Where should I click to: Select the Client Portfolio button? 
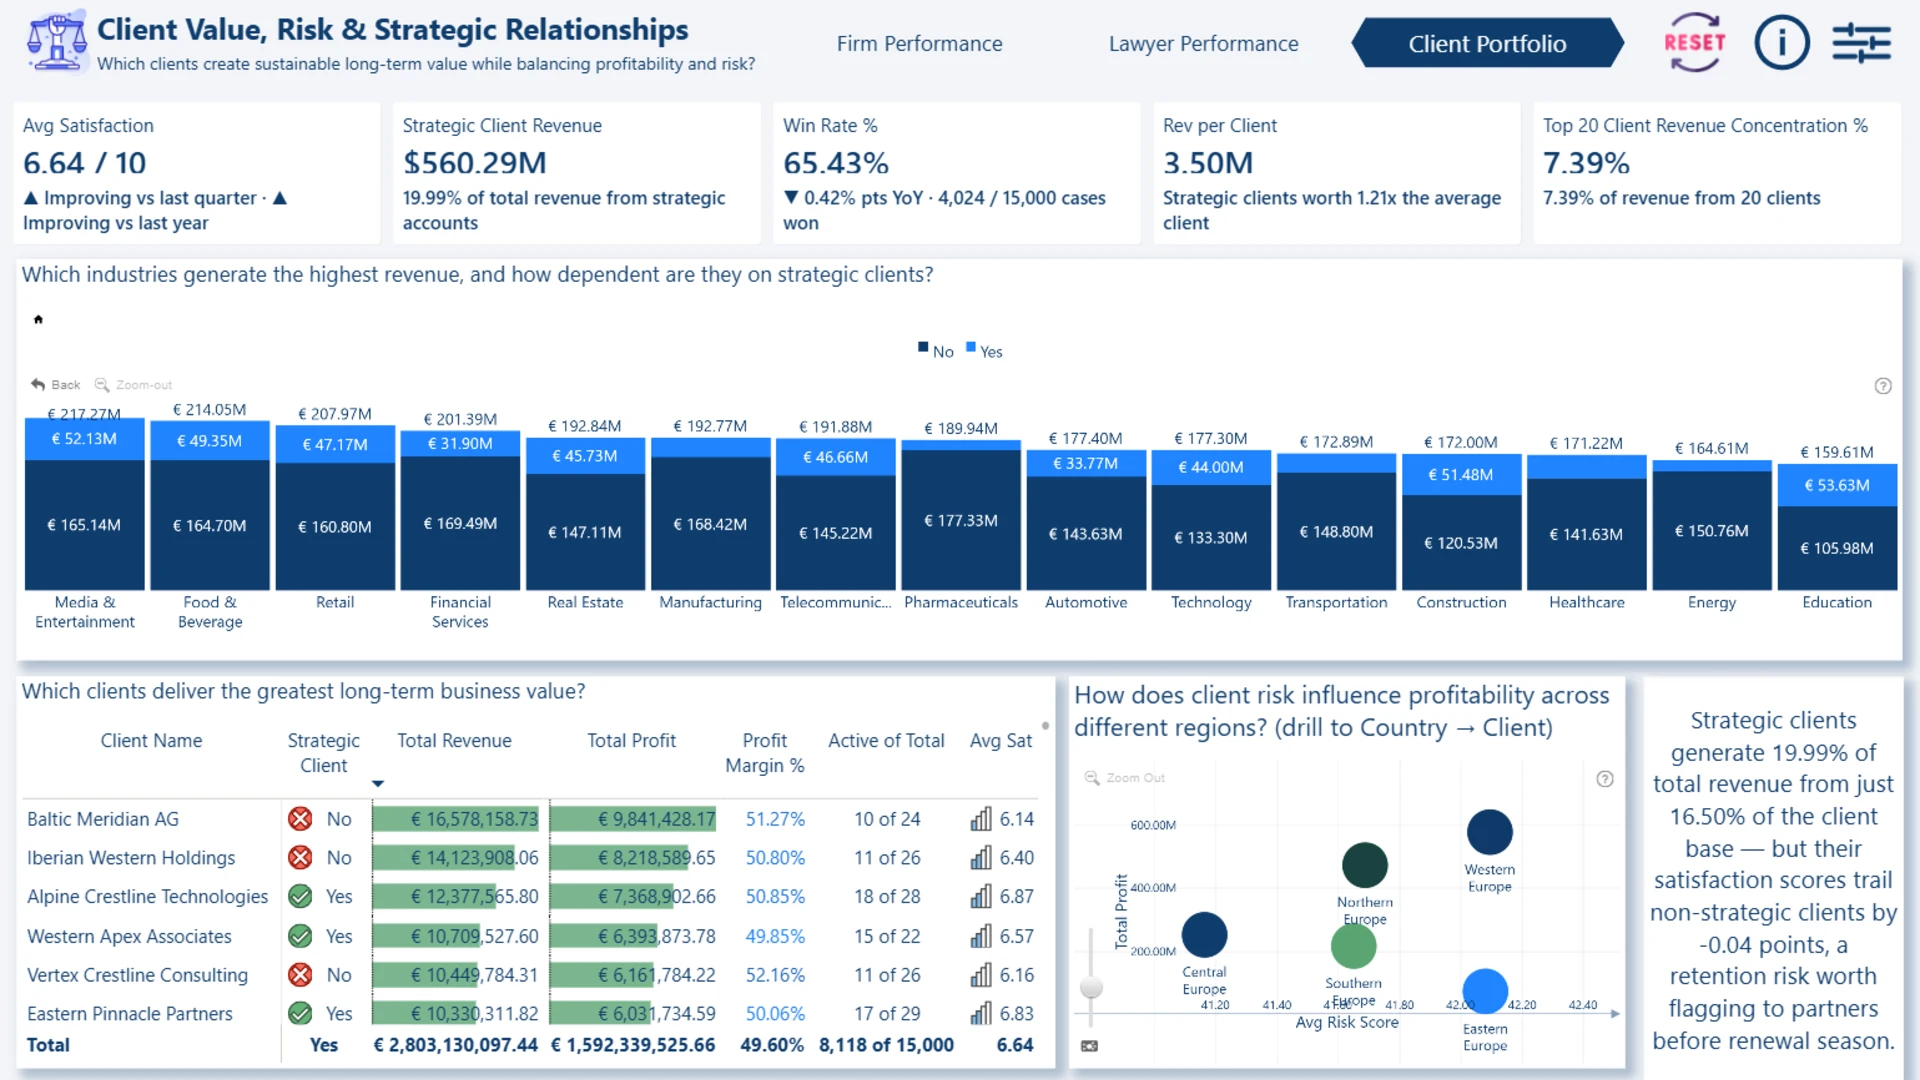[1487, 44]
